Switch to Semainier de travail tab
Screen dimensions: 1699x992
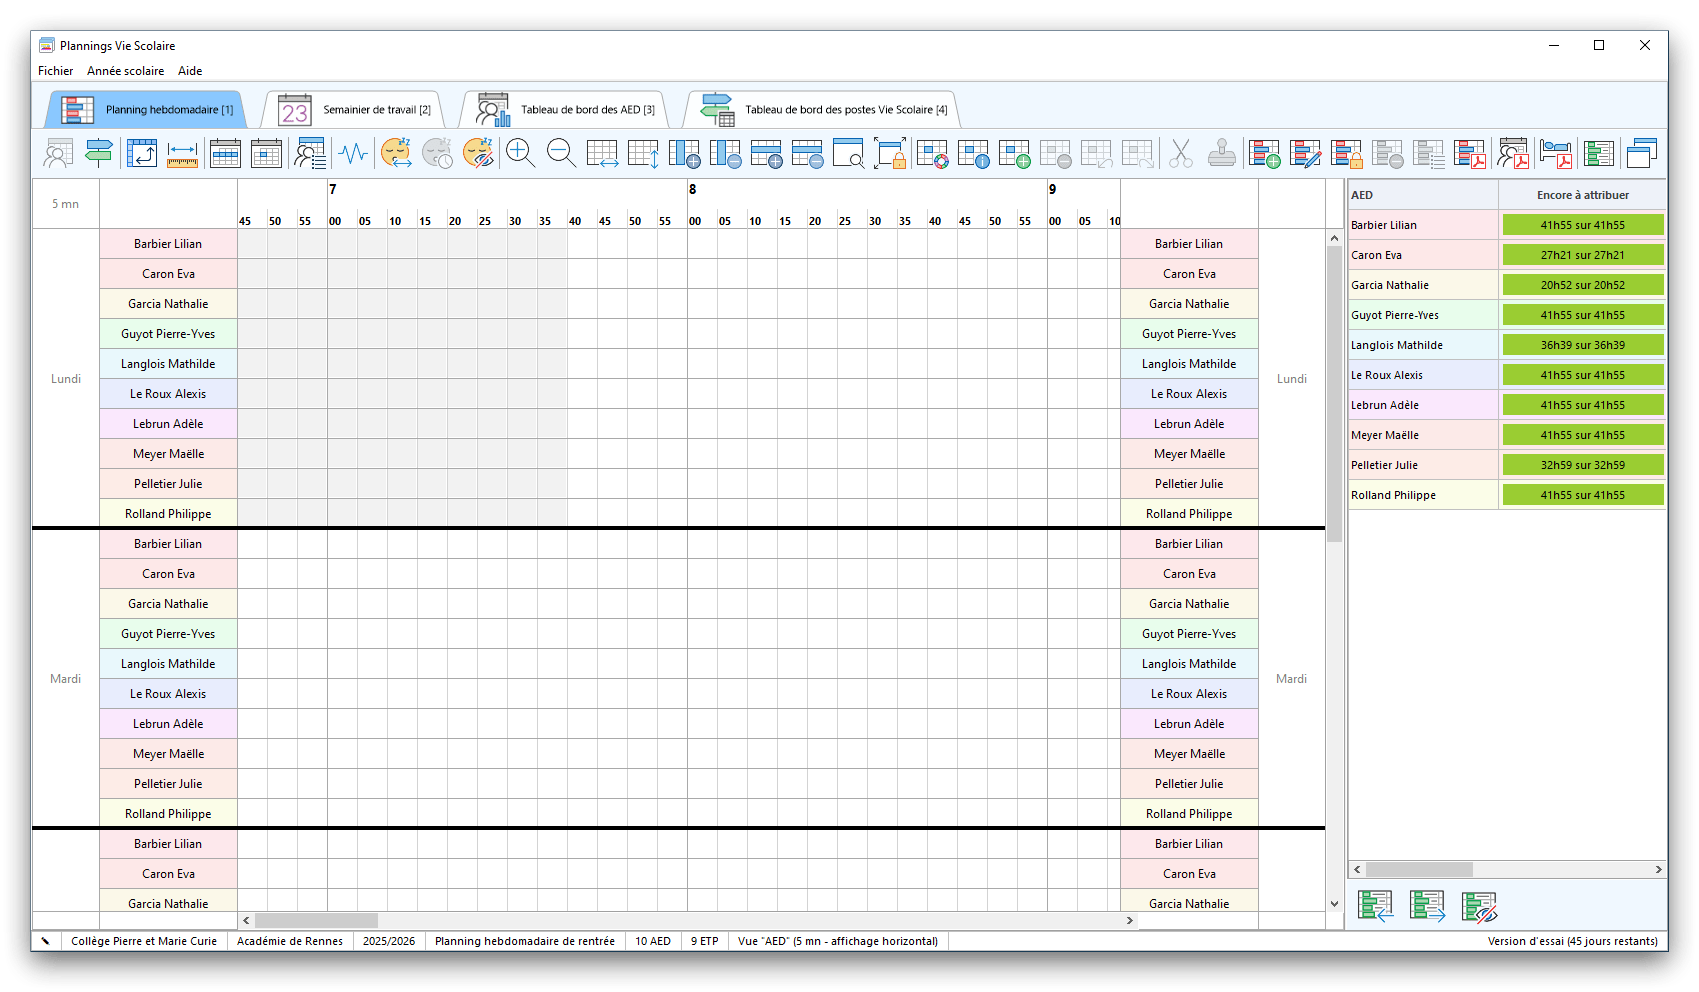(355, 110)
